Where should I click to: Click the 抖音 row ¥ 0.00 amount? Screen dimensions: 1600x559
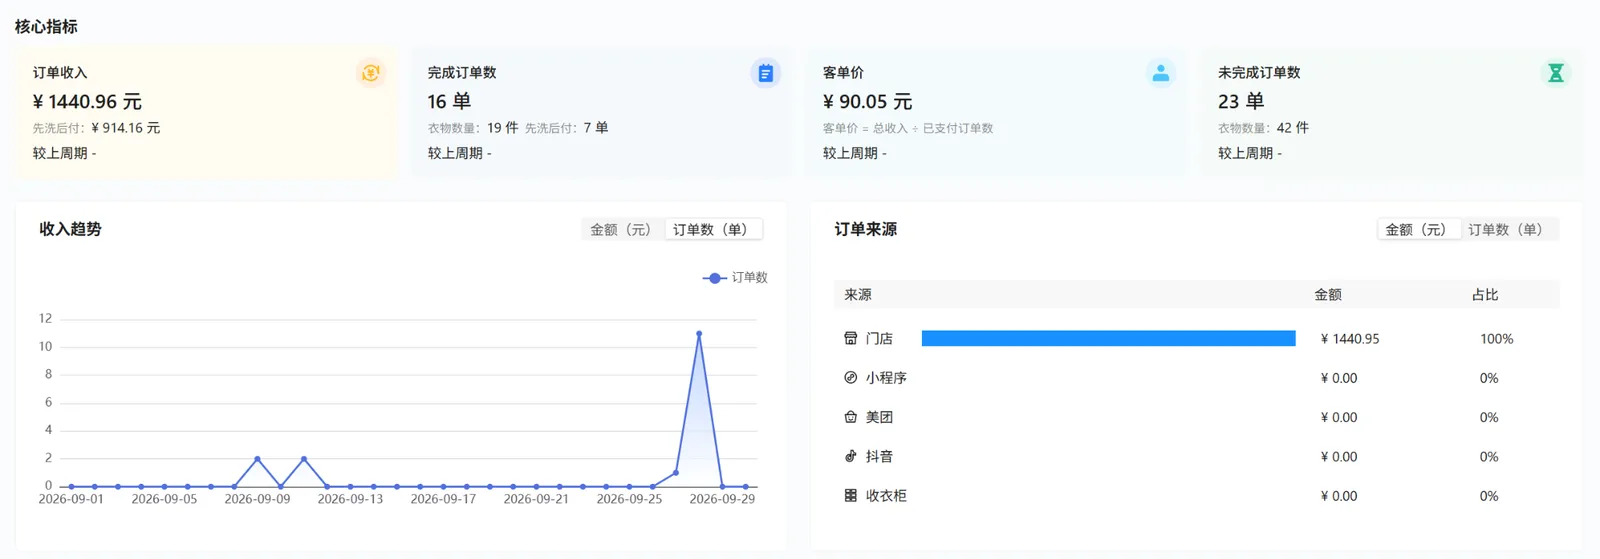(x=1339, y=456)
